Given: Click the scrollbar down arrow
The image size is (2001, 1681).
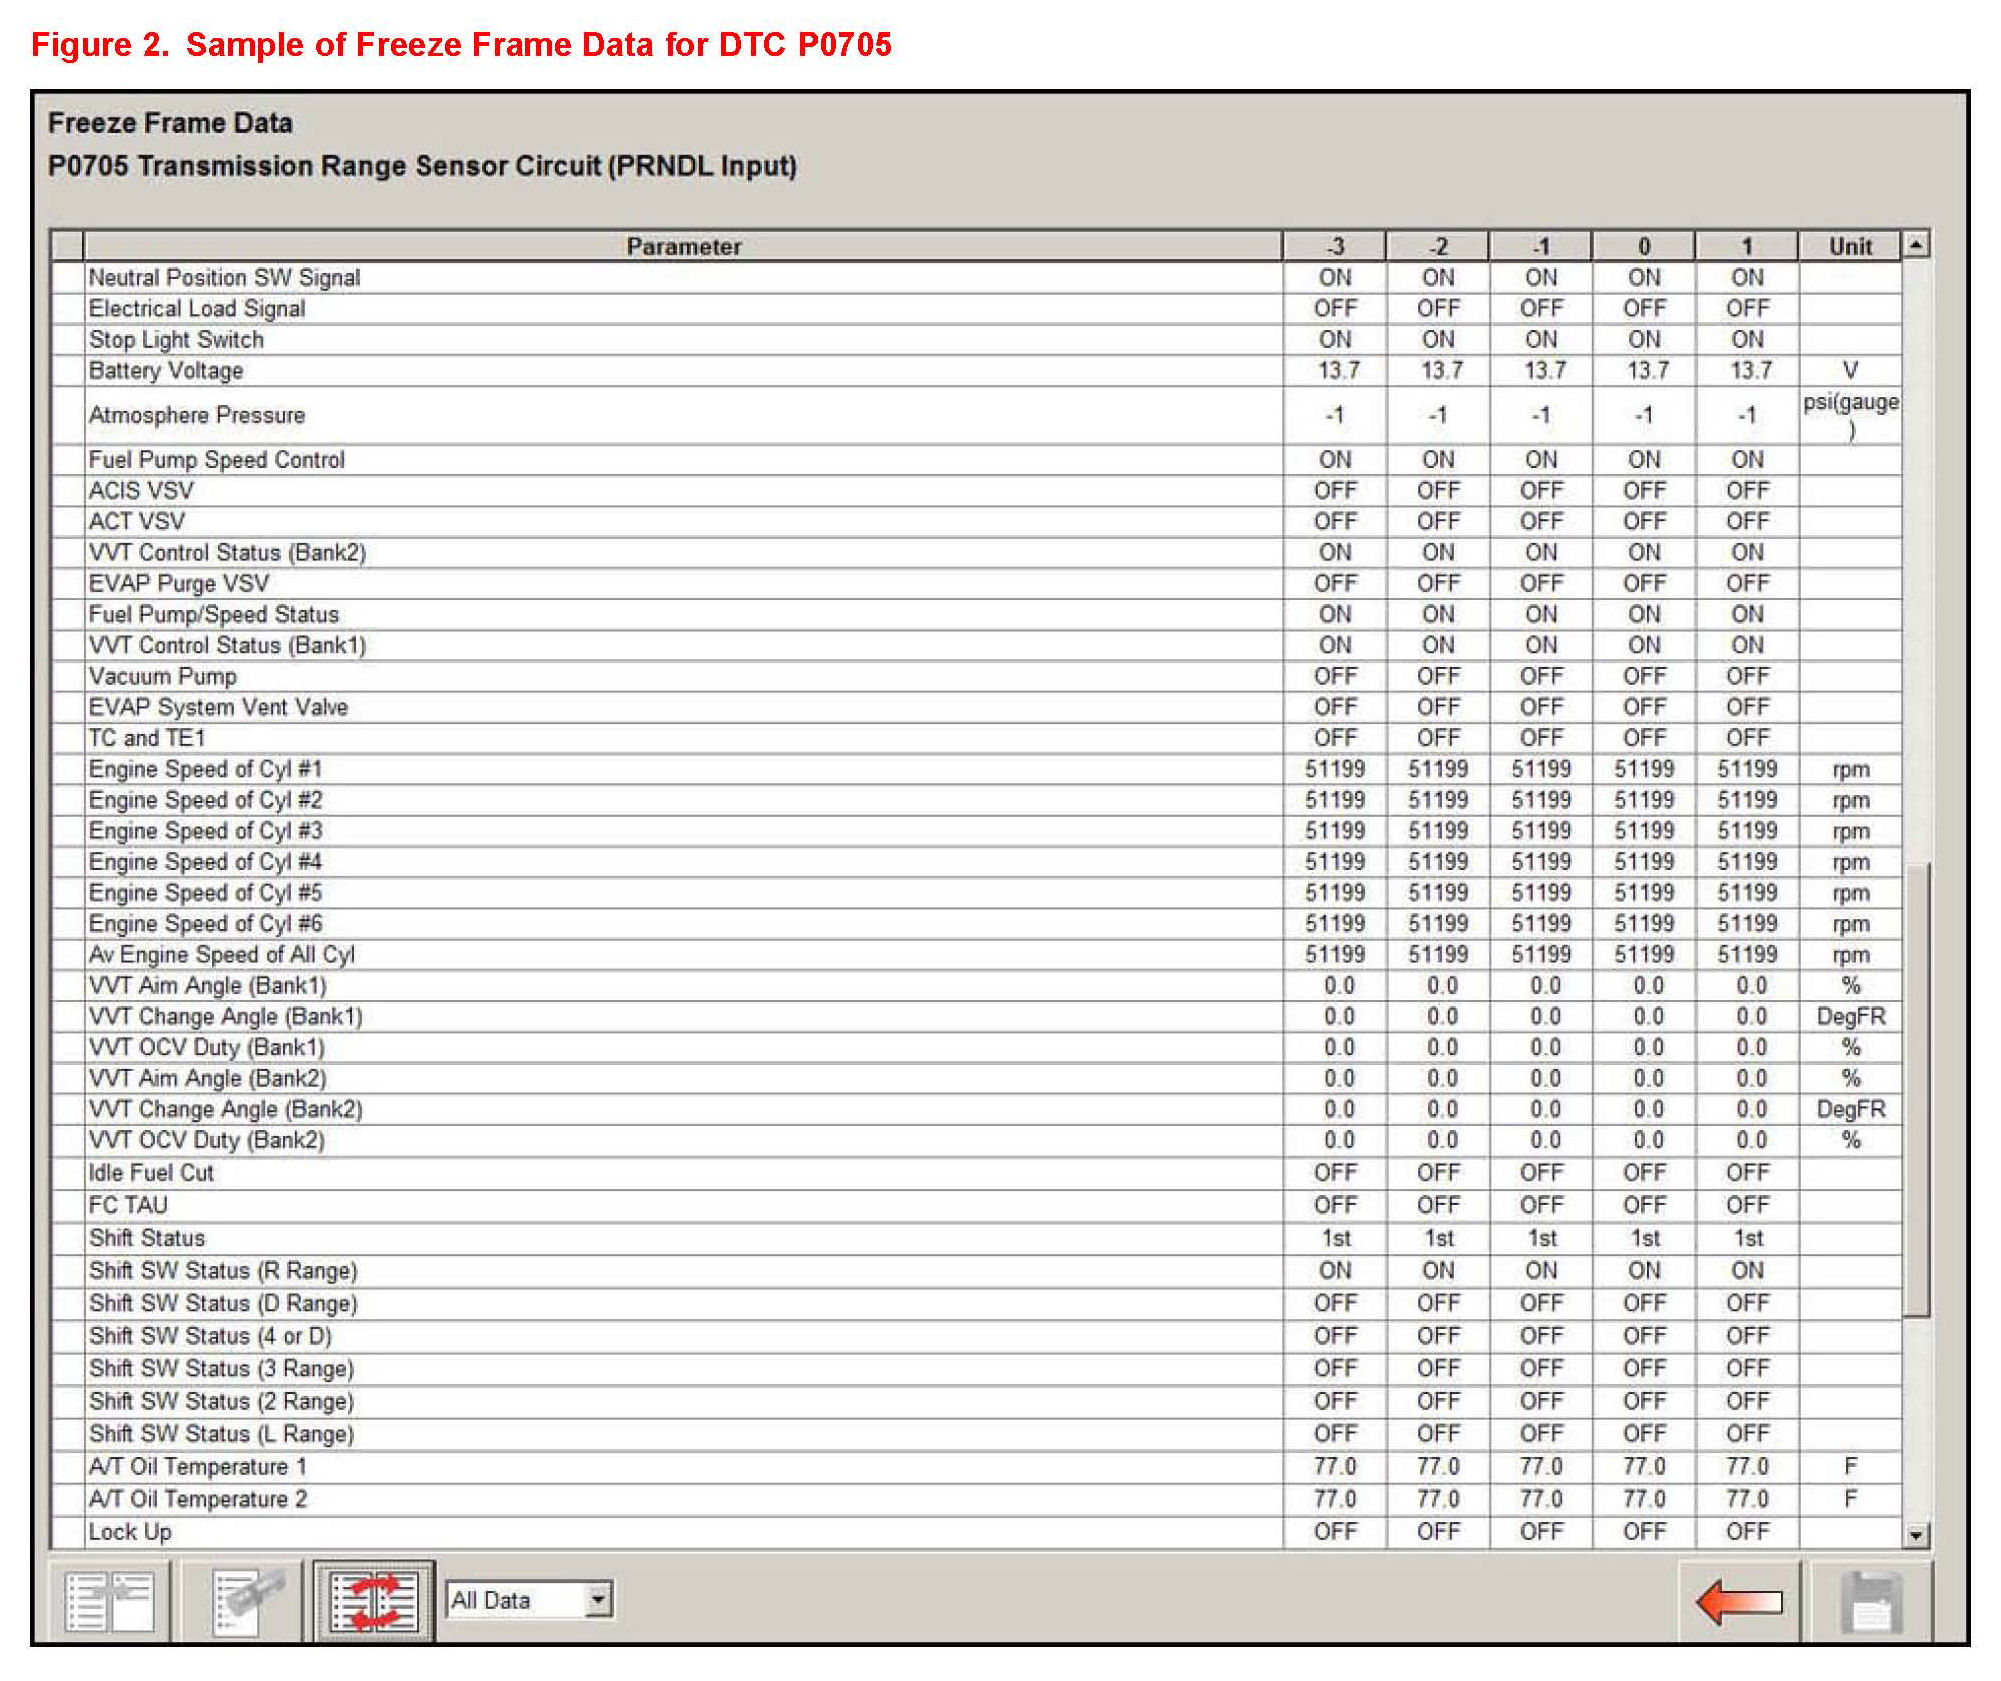Looking at the screenshot, I should pos(1915,1535).
